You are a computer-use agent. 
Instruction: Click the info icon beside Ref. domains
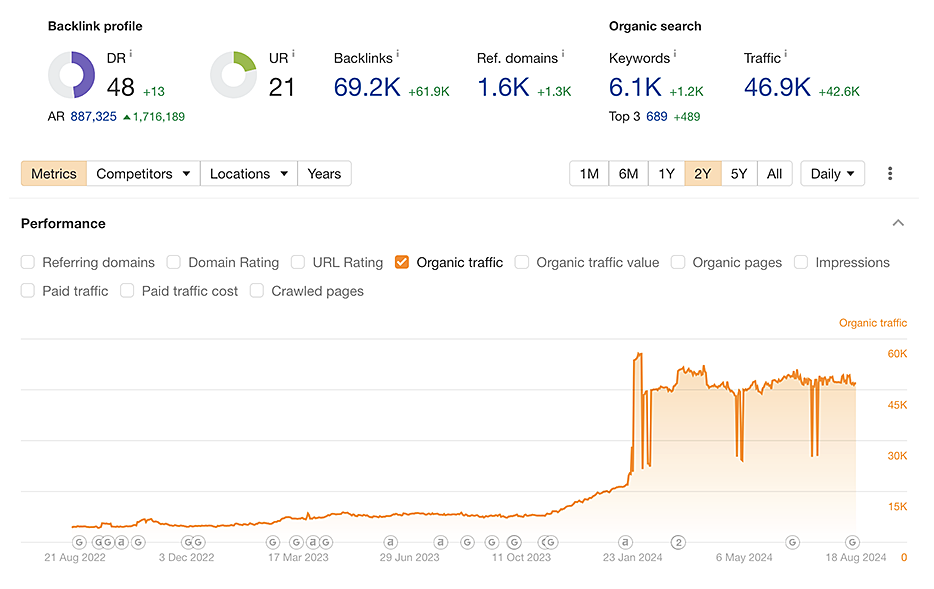pyautogui.click(x=562, y=55)
